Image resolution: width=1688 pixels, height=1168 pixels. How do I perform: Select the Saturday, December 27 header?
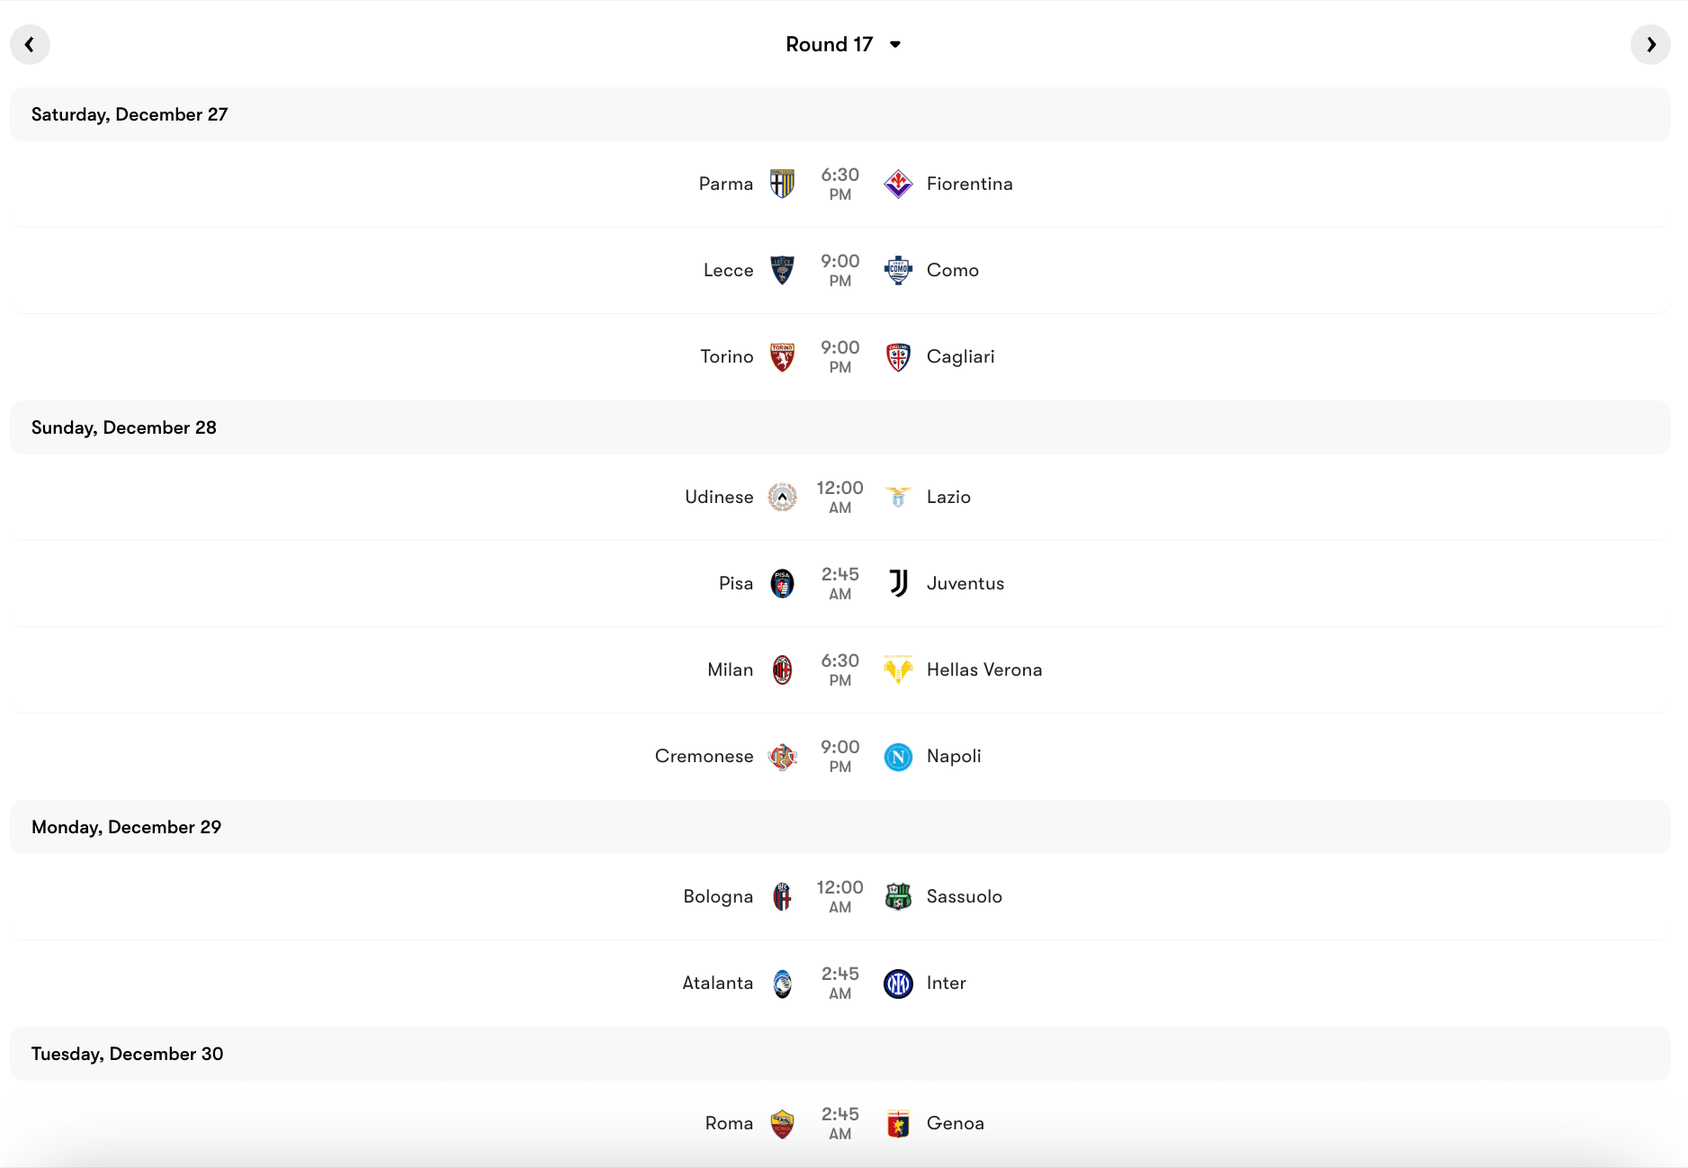pyautogui.click(x=129, y=114)
